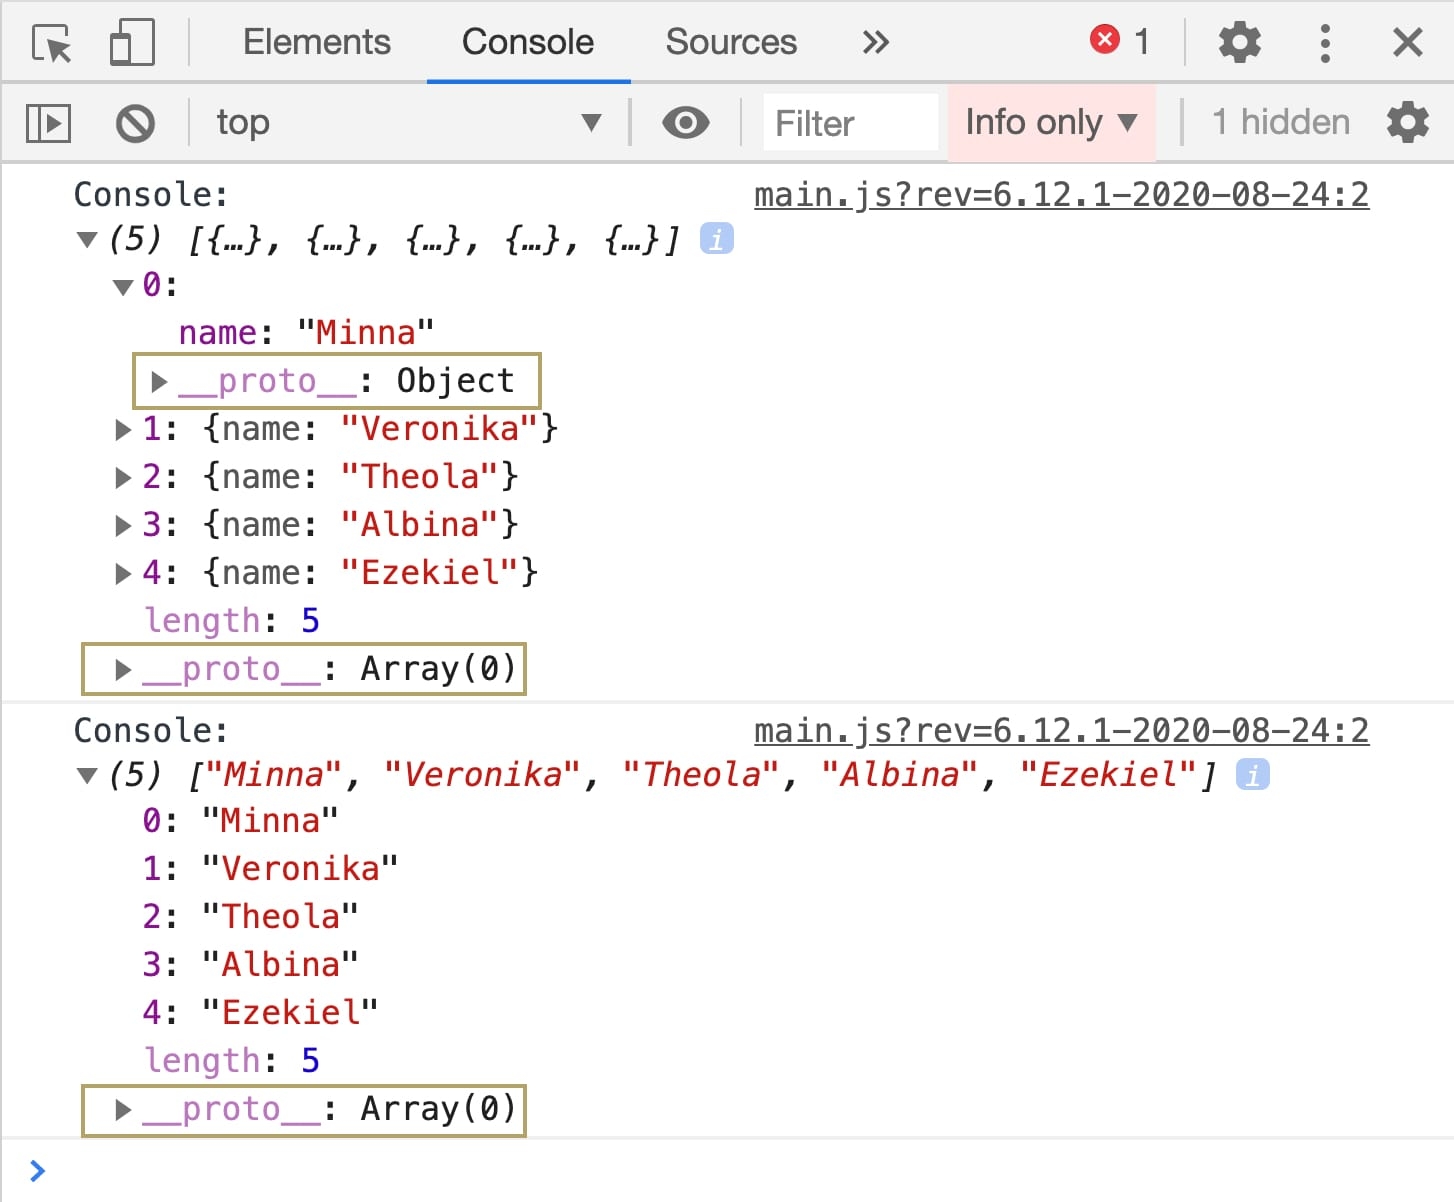Click the console input prompt line
This screenshot has width=1454, height=1202.
point(727,1170)
